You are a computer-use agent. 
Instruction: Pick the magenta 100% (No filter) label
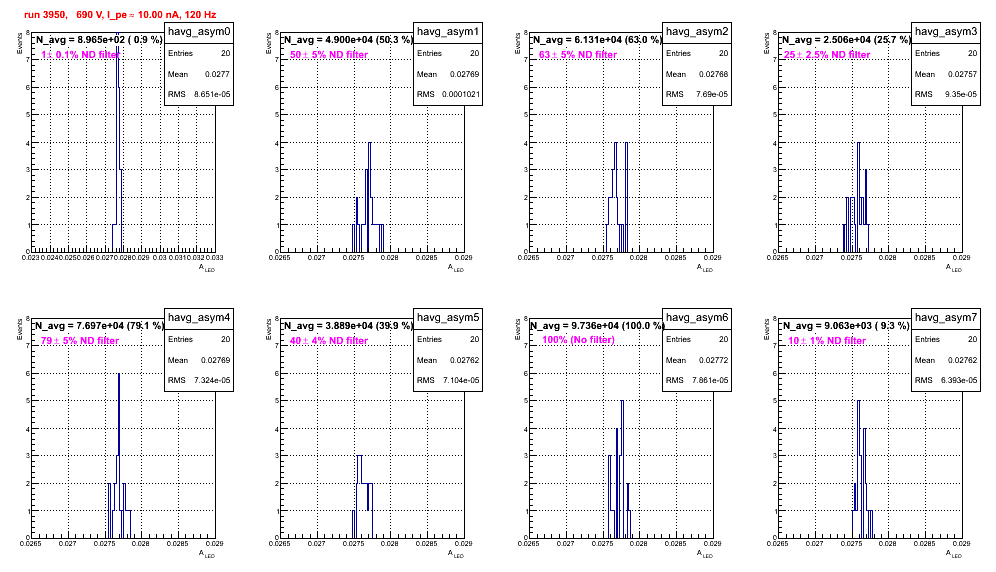click(x=578, y=340)
